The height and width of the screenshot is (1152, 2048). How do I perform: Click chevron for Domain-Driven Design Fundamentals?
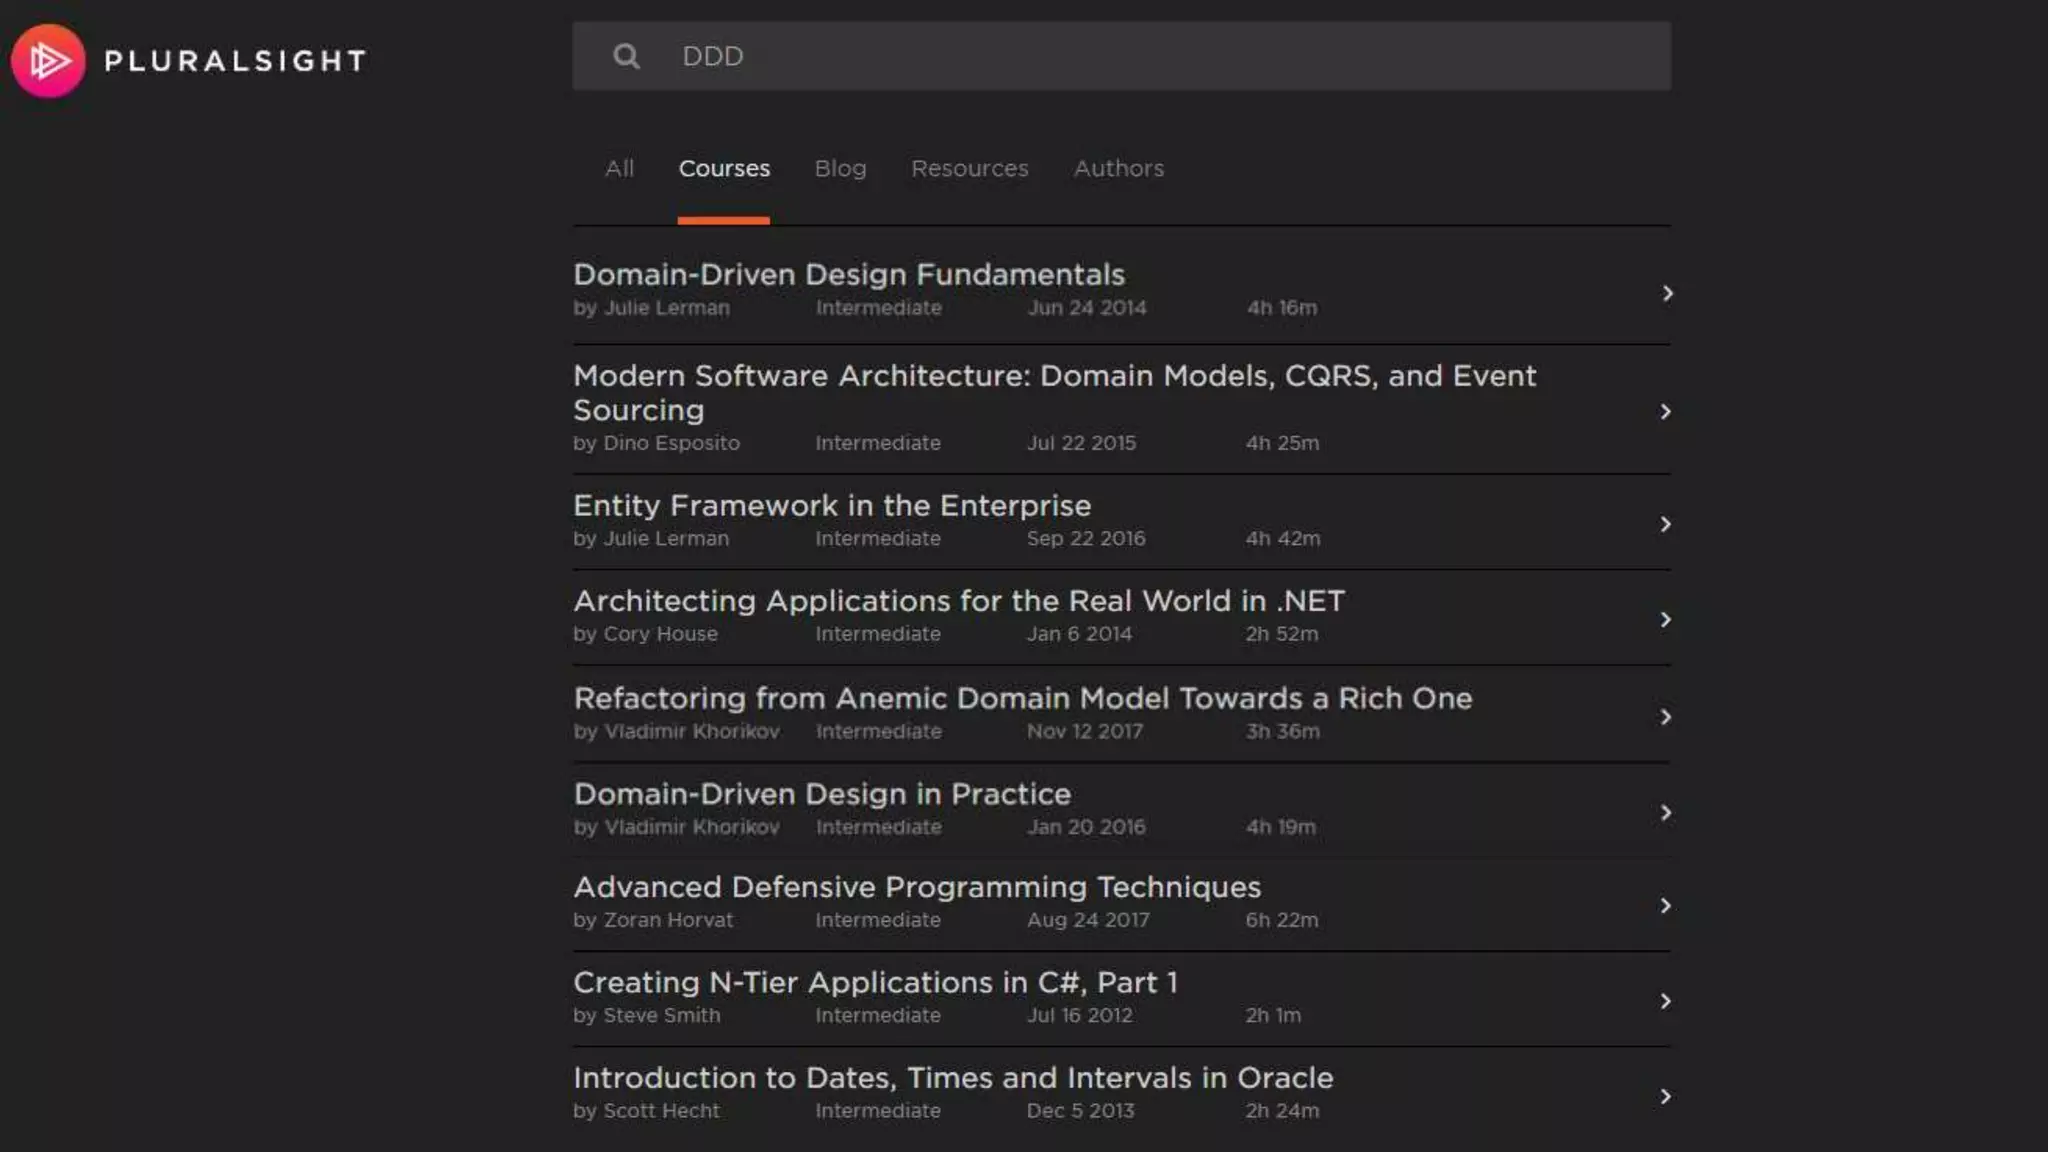1666,293
